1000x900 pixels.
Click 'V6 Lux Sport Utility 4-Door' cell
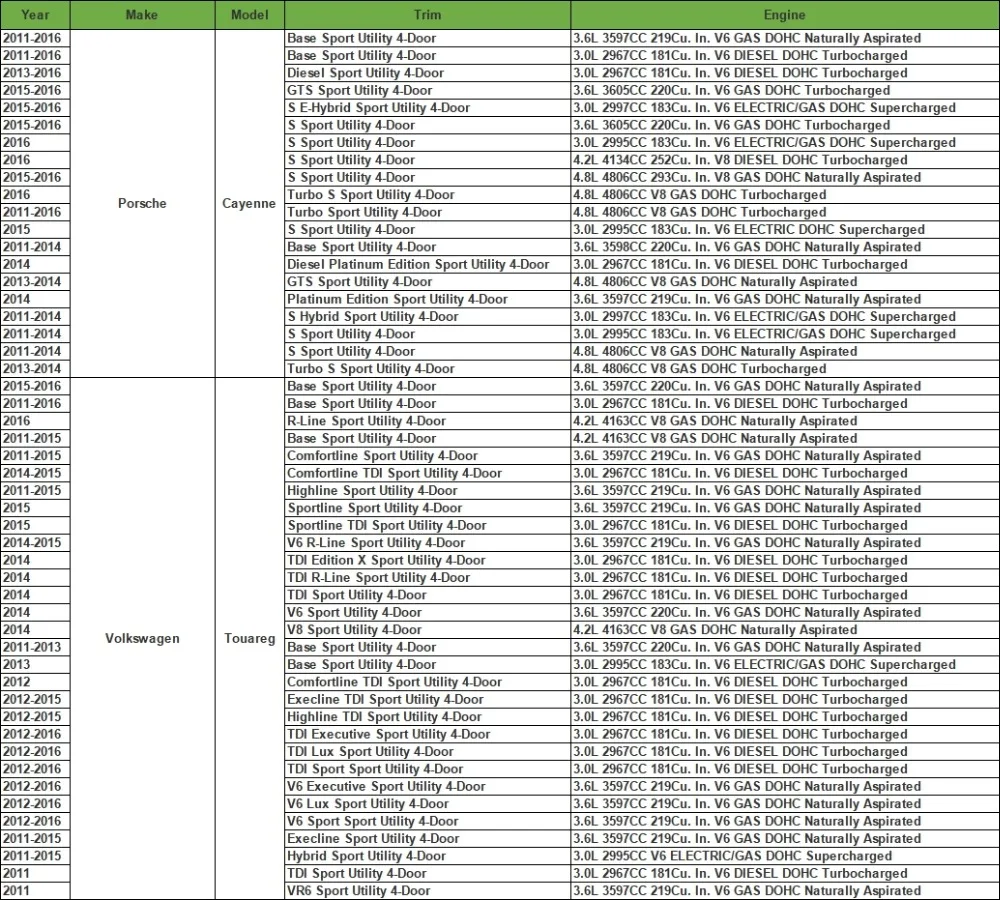[427, 804]
